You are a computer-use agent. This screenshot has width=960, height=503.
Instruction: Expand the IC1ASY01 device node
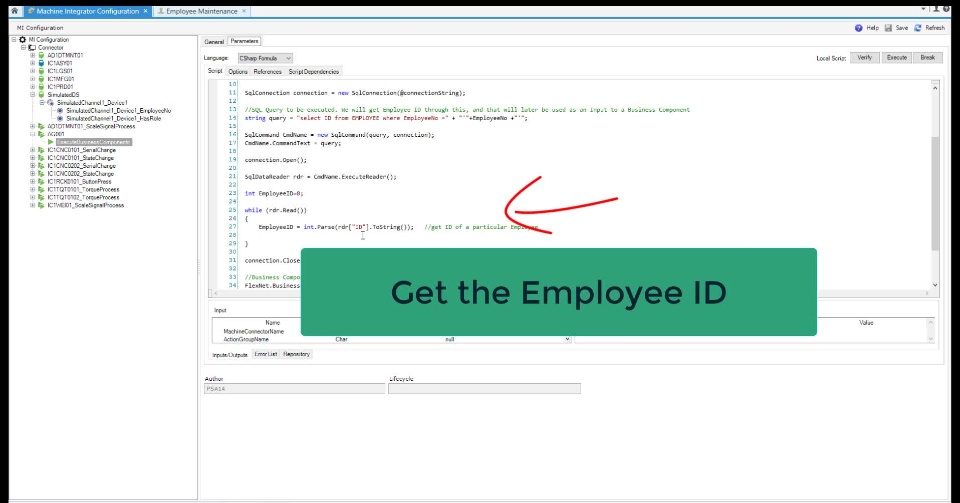pyautogui.click(x=32, y=64)
